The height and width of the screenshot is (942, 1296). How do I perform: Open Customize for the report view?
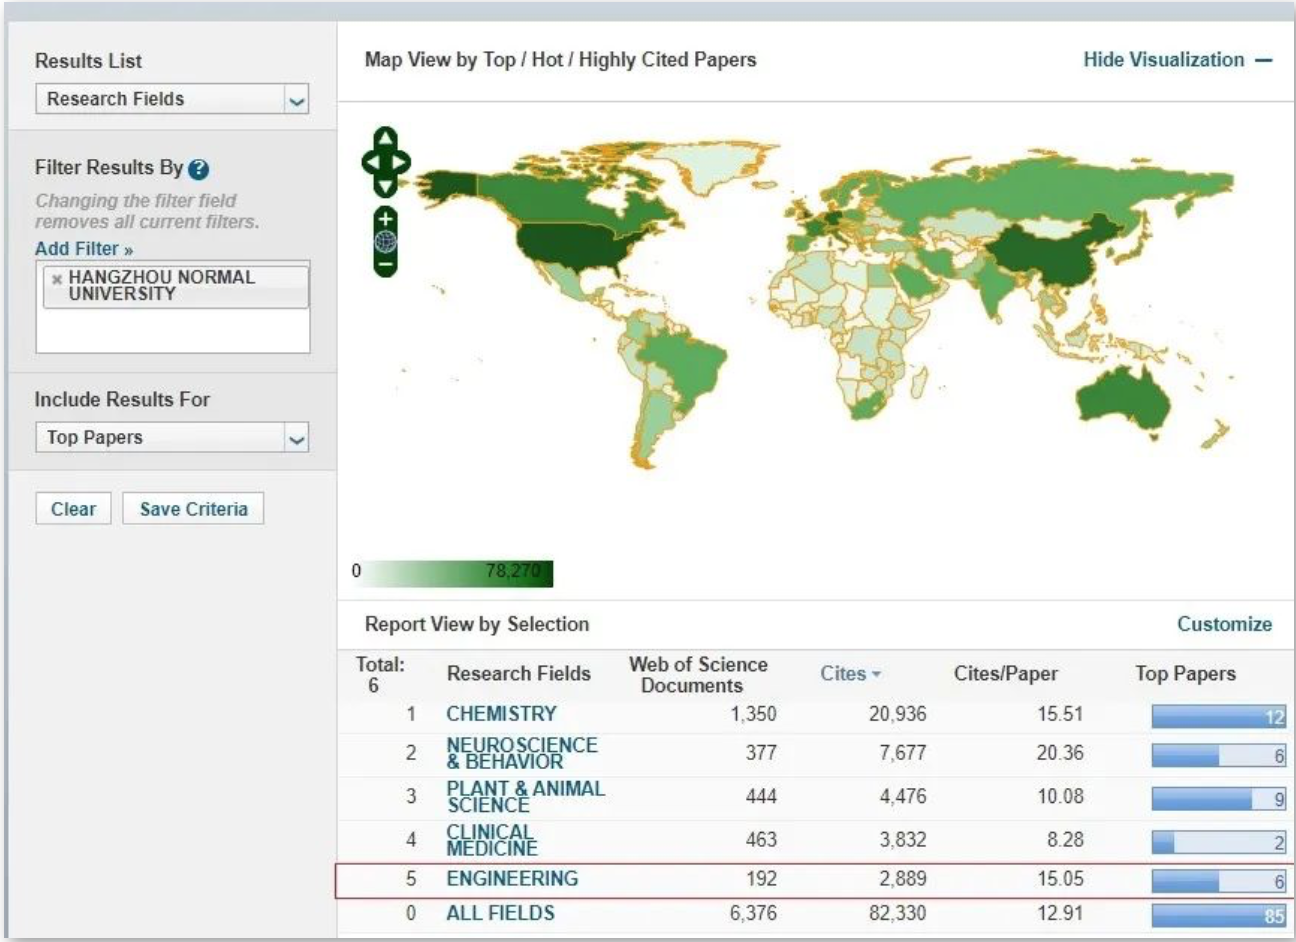(x=1223, y=624)
